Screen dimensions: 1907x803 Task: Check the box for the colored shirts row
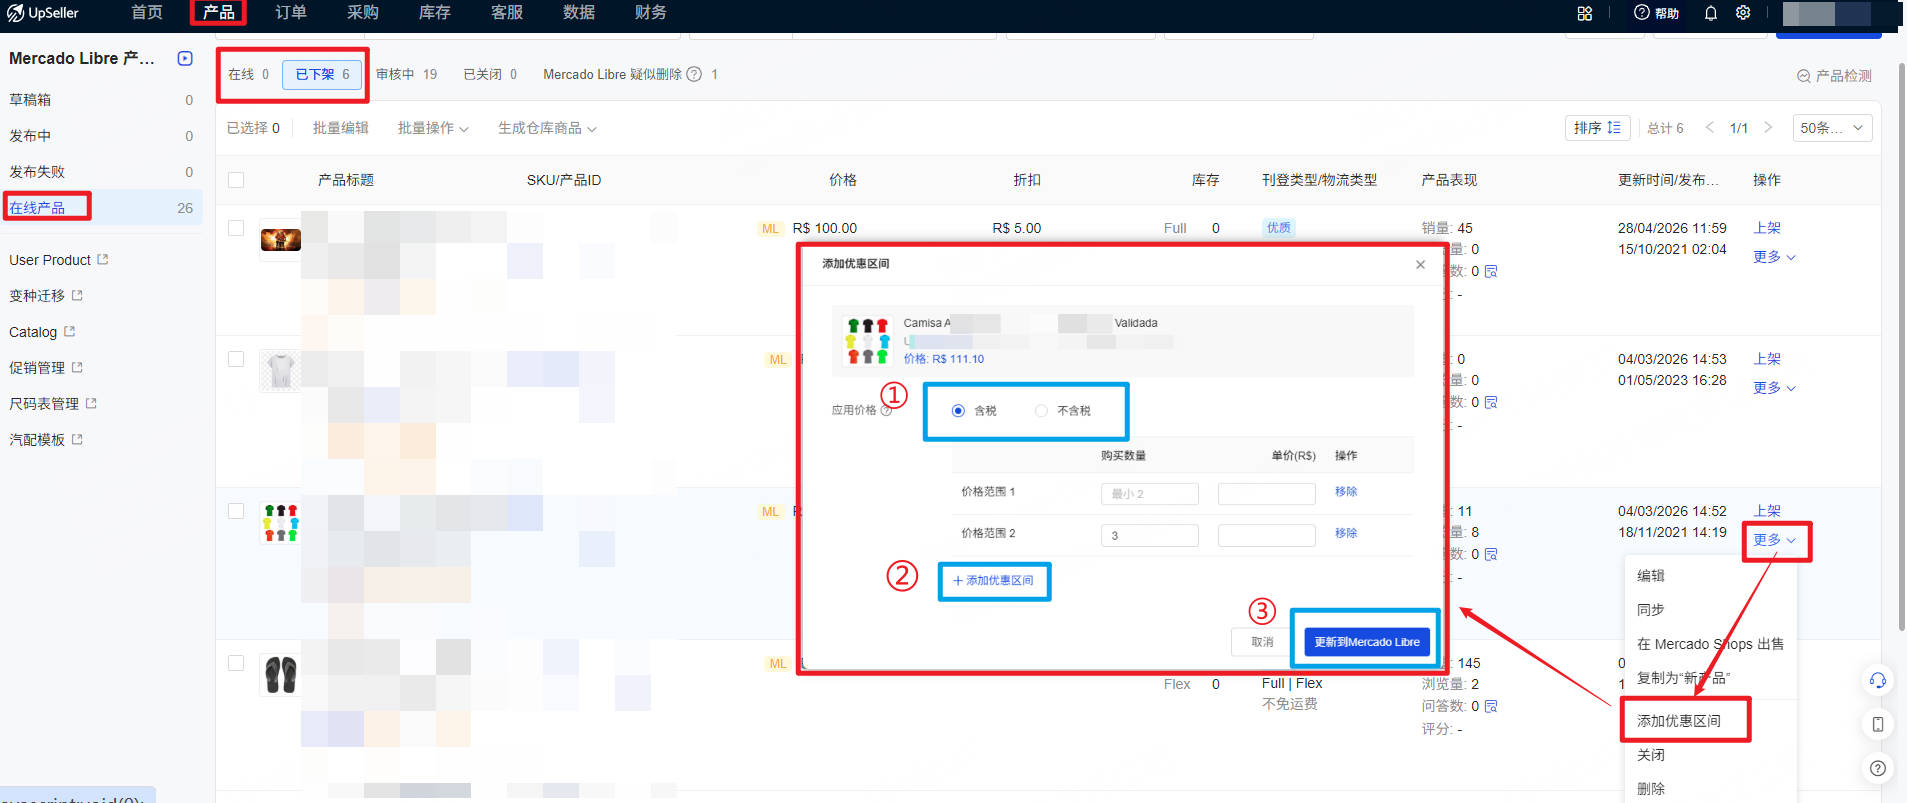click(x=236, y=511)
